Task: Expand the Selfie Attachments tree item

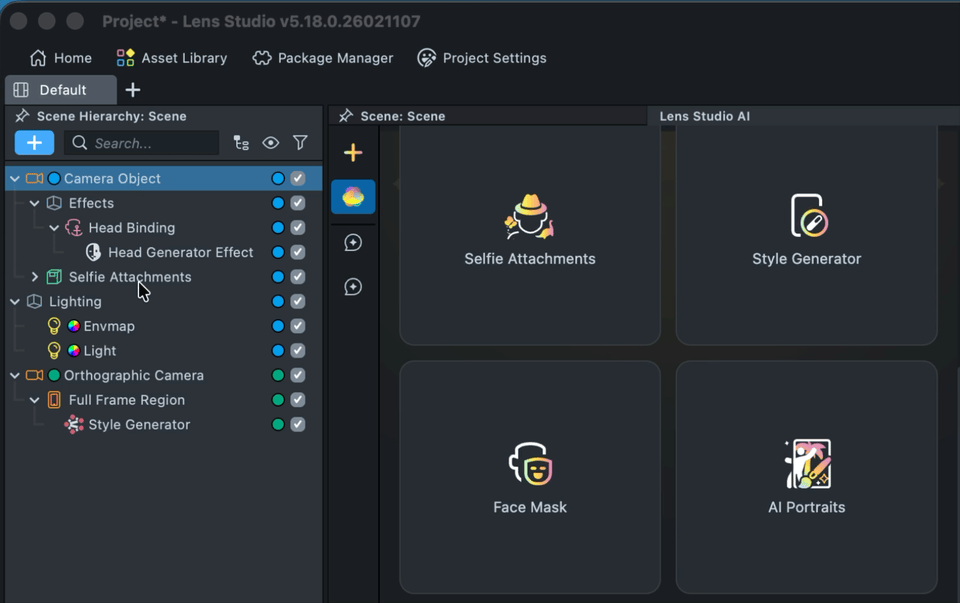Action: point(35,277)
